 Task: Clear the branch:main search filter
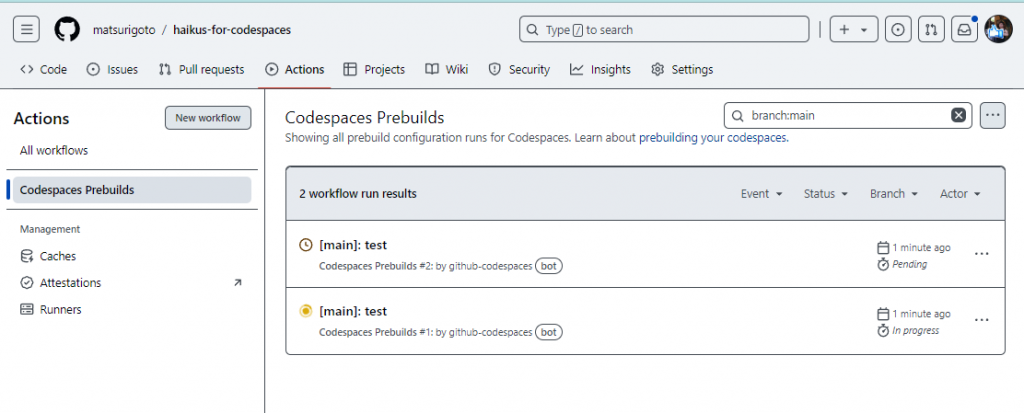pyautogui.click(x=958, y=115)
